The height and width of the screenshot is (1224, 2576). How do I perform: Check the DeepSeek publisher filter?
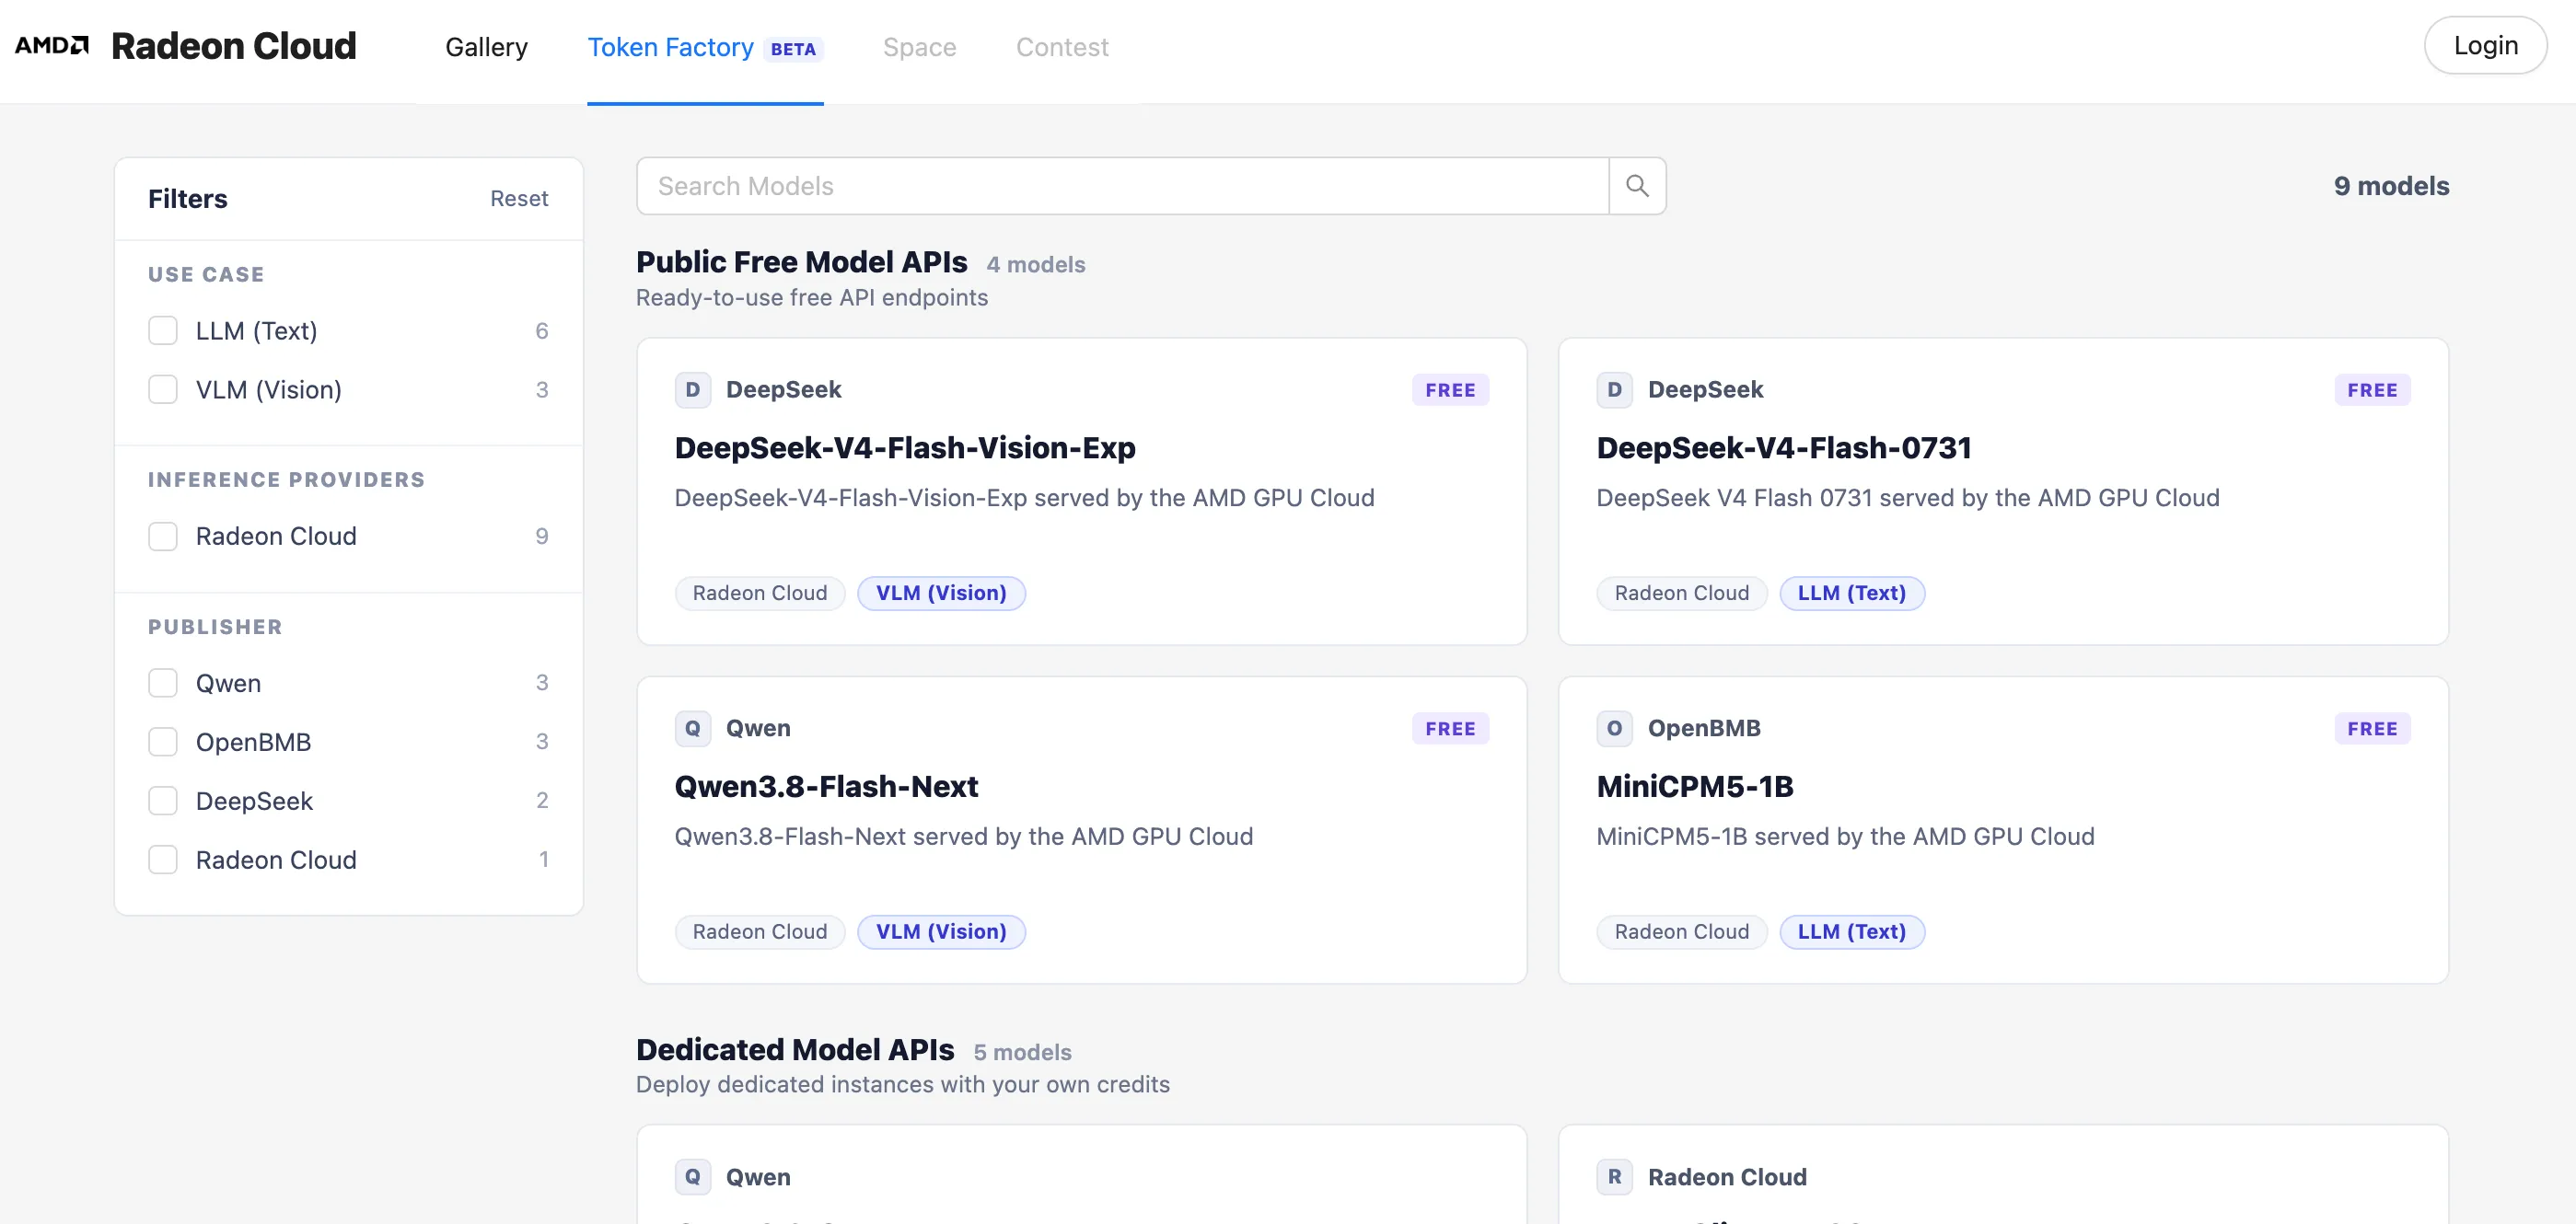tap(163, 802)
